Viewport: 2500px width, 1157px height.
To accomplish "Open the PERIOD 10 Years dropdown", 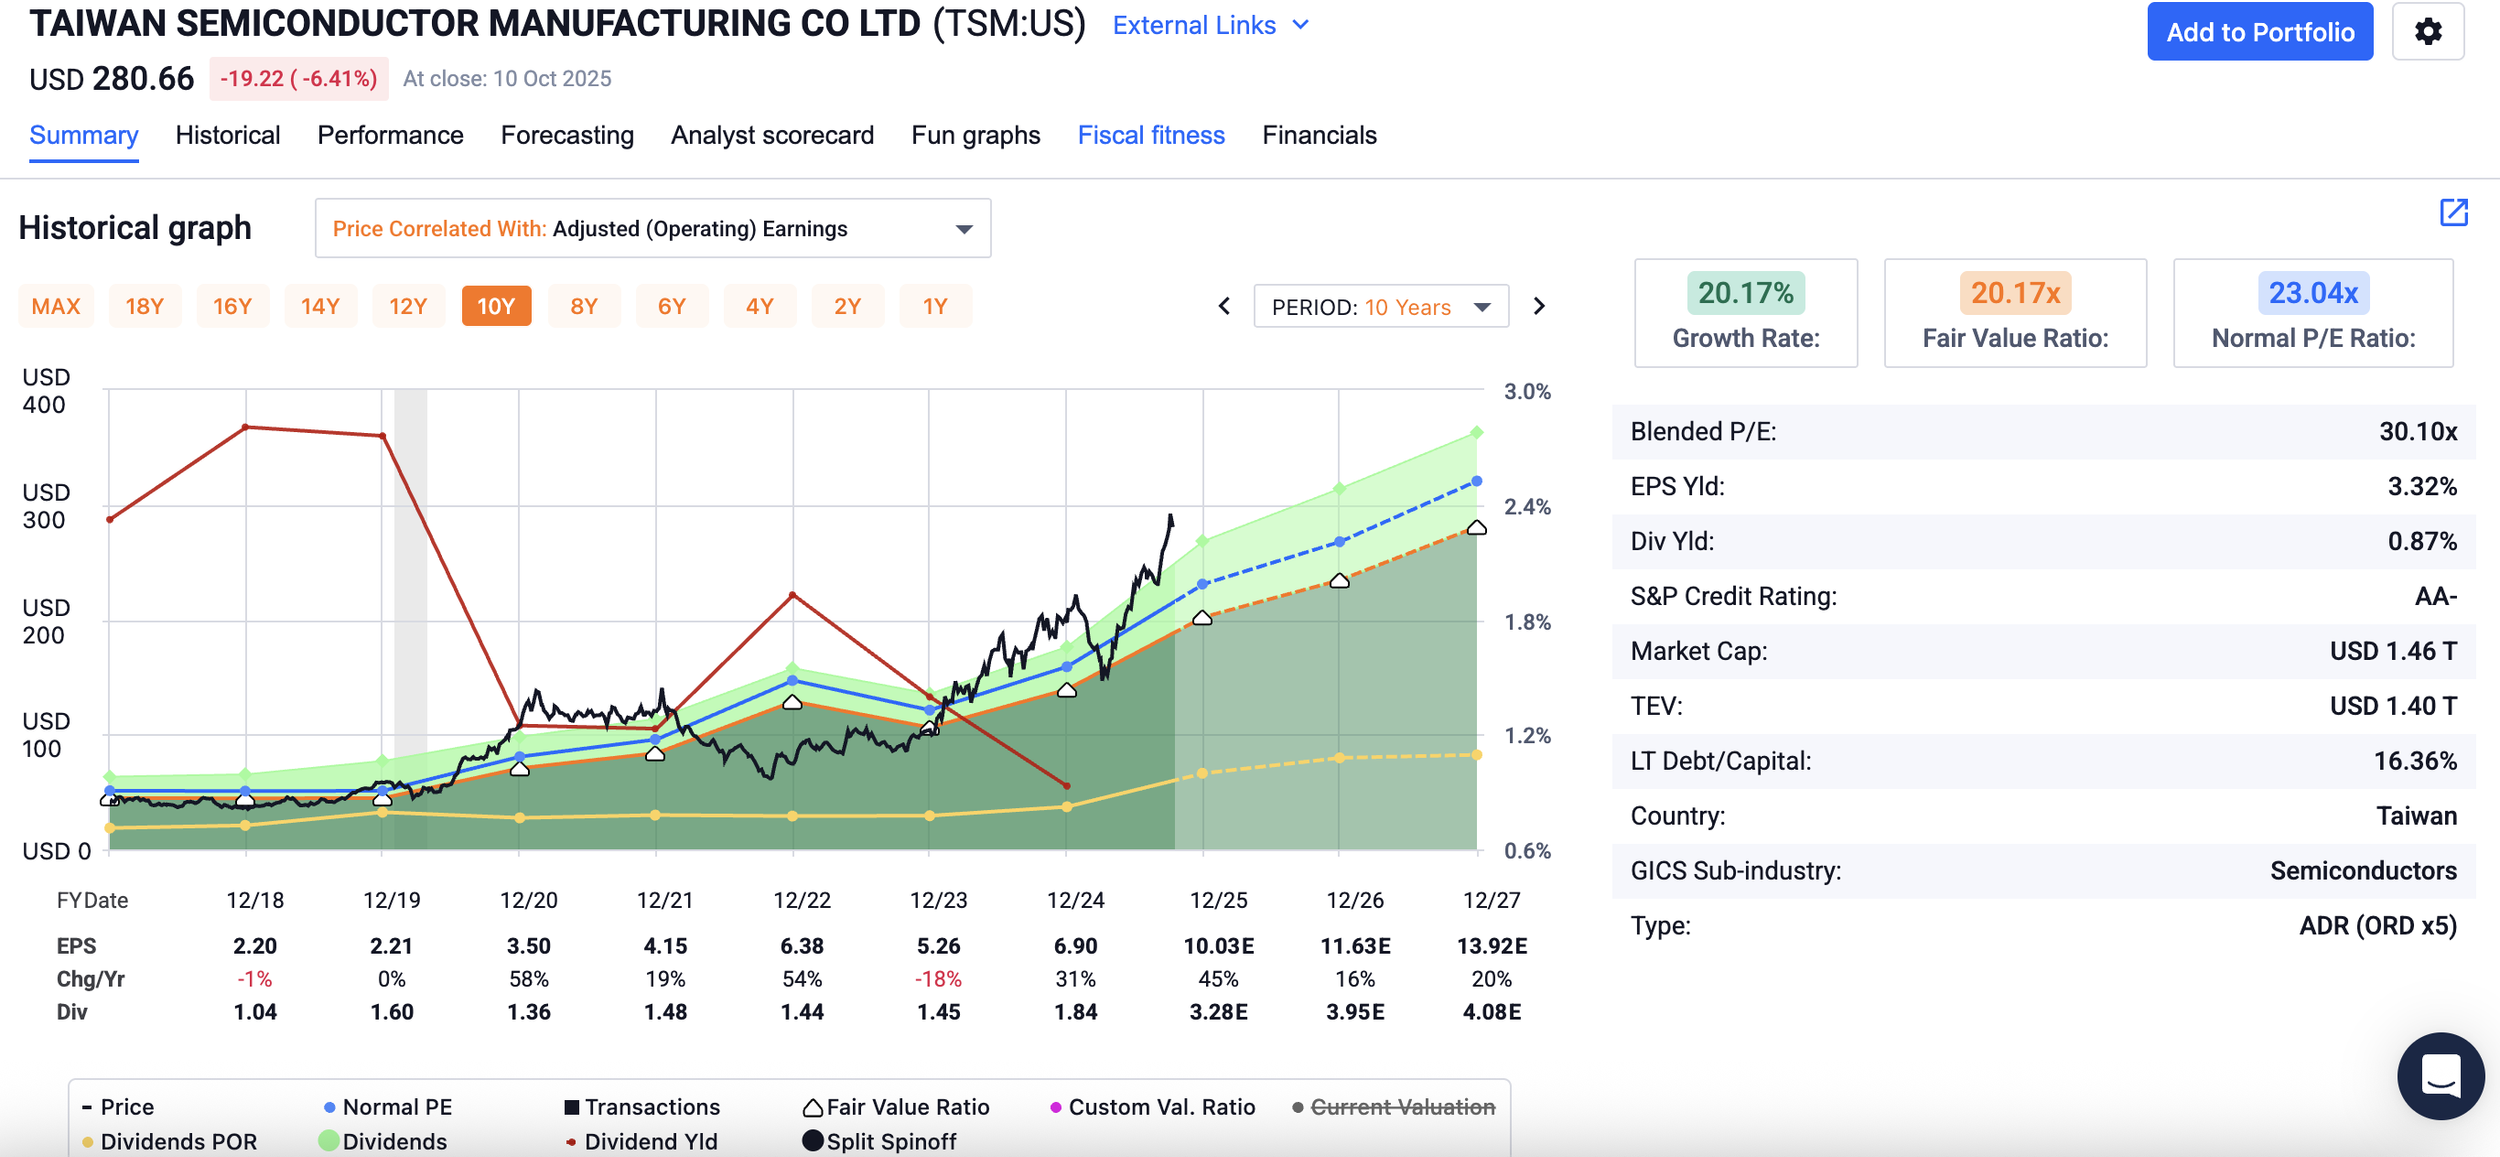I will point(1381,306).
